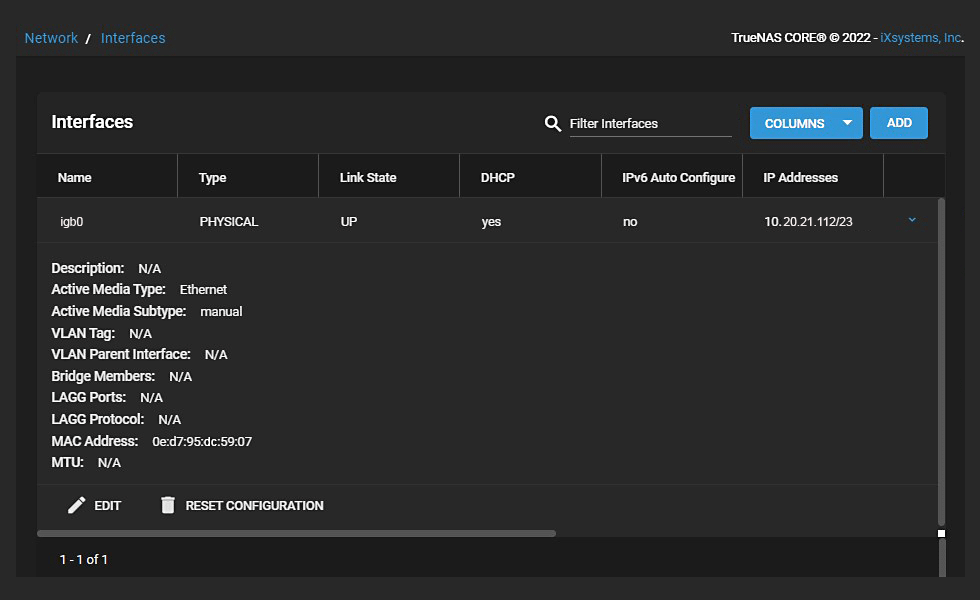Image resolution: width=980 pixels, height=600 pixels.
Task: Sort by the Type column header
Action: pyautogui.click(x=212, y=178)
